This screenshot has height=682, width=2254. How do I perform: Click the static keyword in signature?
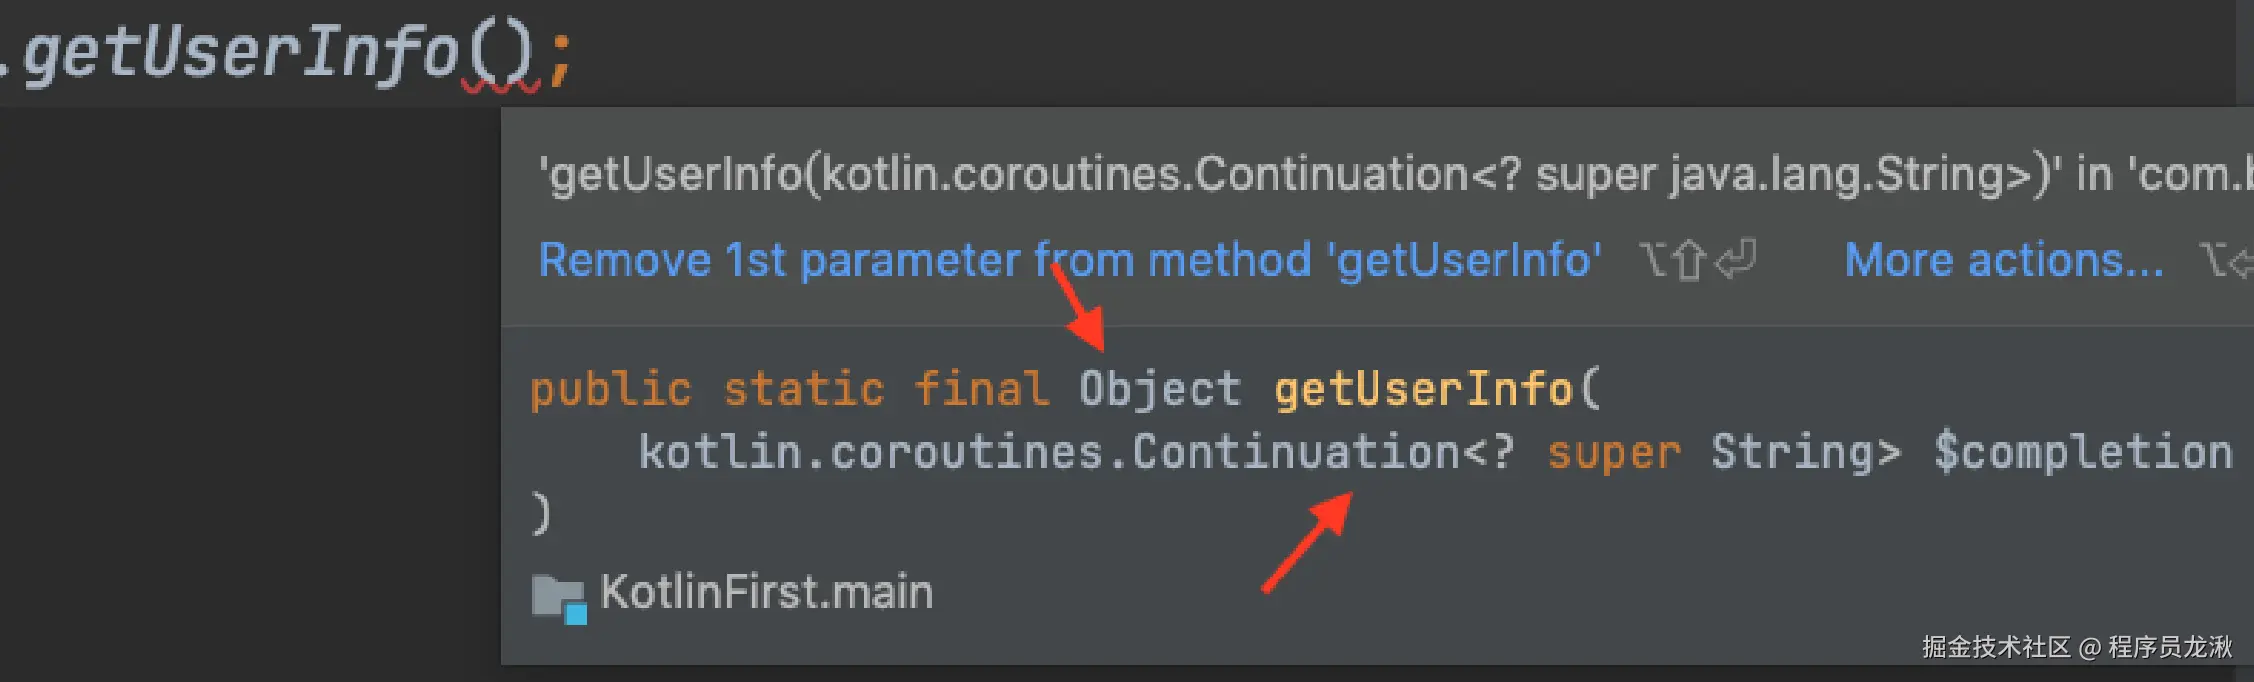(x=803, y=389)
